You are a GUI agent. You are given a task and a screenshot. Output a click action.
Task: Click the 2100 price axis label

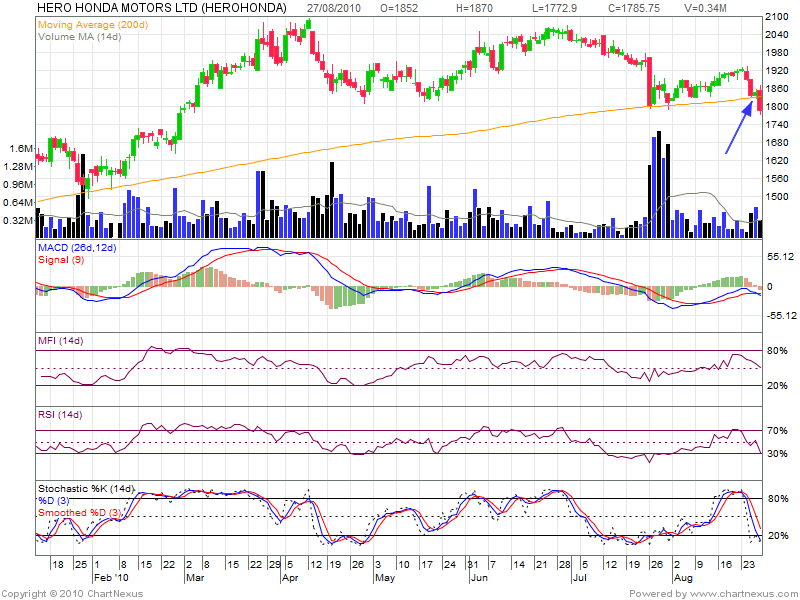(x=777, y=18)
